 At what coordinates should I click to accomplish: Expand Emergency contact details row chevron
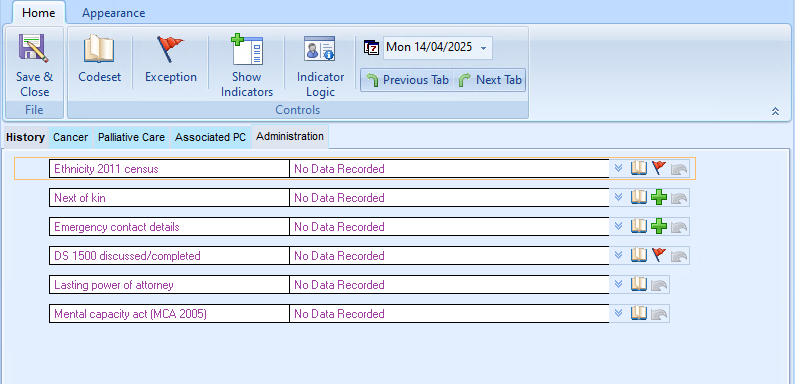point(619,226)
